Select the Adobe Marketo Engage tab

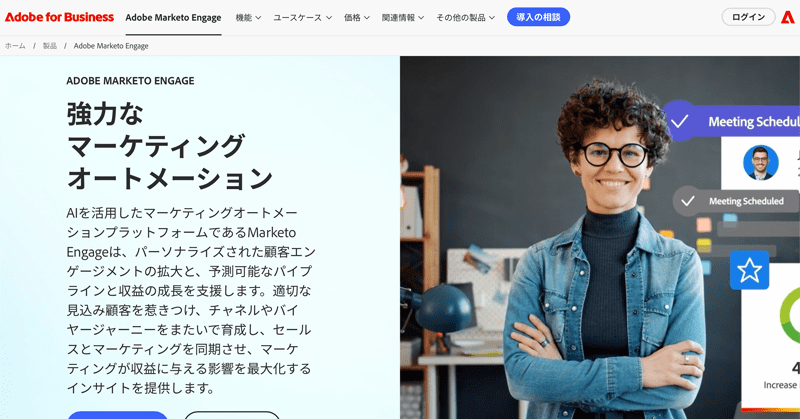point(173,18)
